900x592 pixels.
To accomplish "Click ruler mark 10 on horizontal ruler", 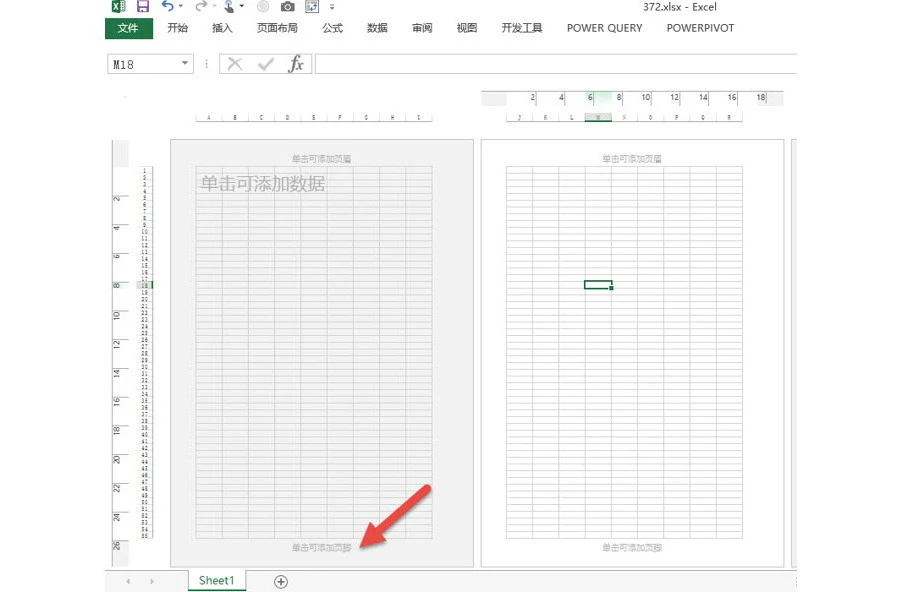I will 646,98.
